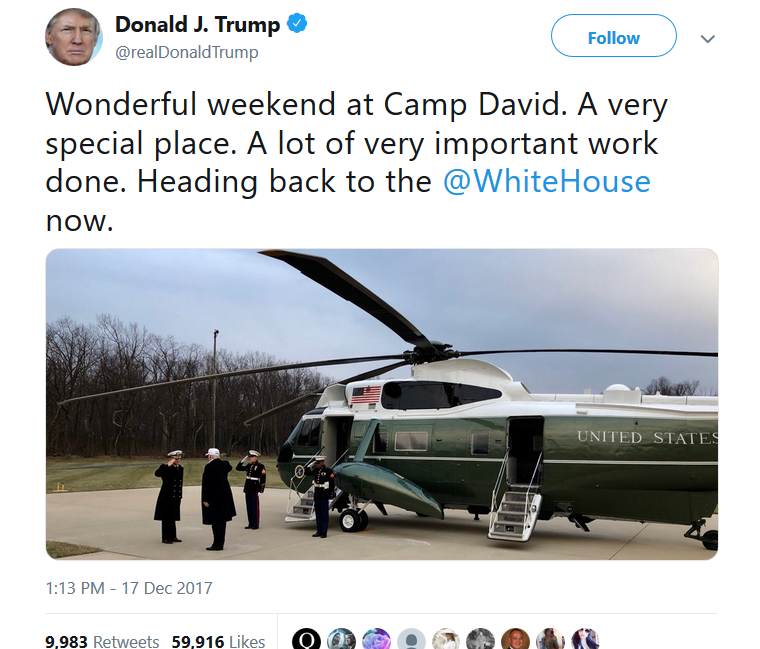This screenshot has height=649, width=760.
Task: Open the Marine One helicopter photo
Action: 382,404
